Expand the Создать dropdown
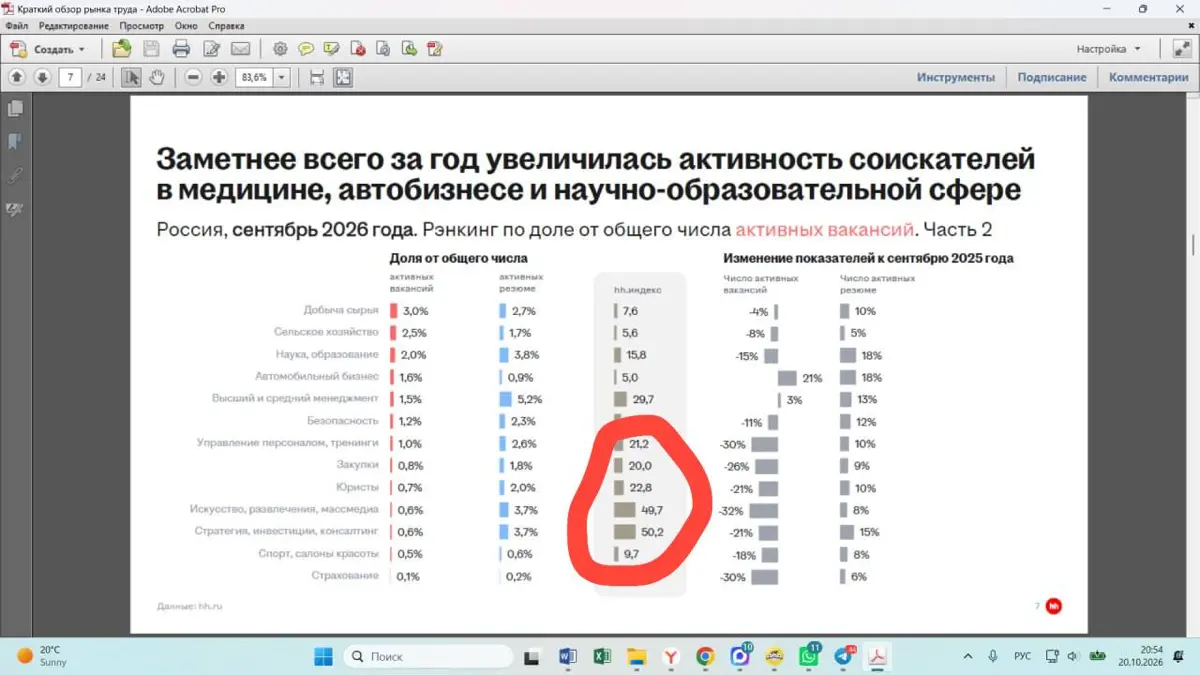 tap(50, 48)
